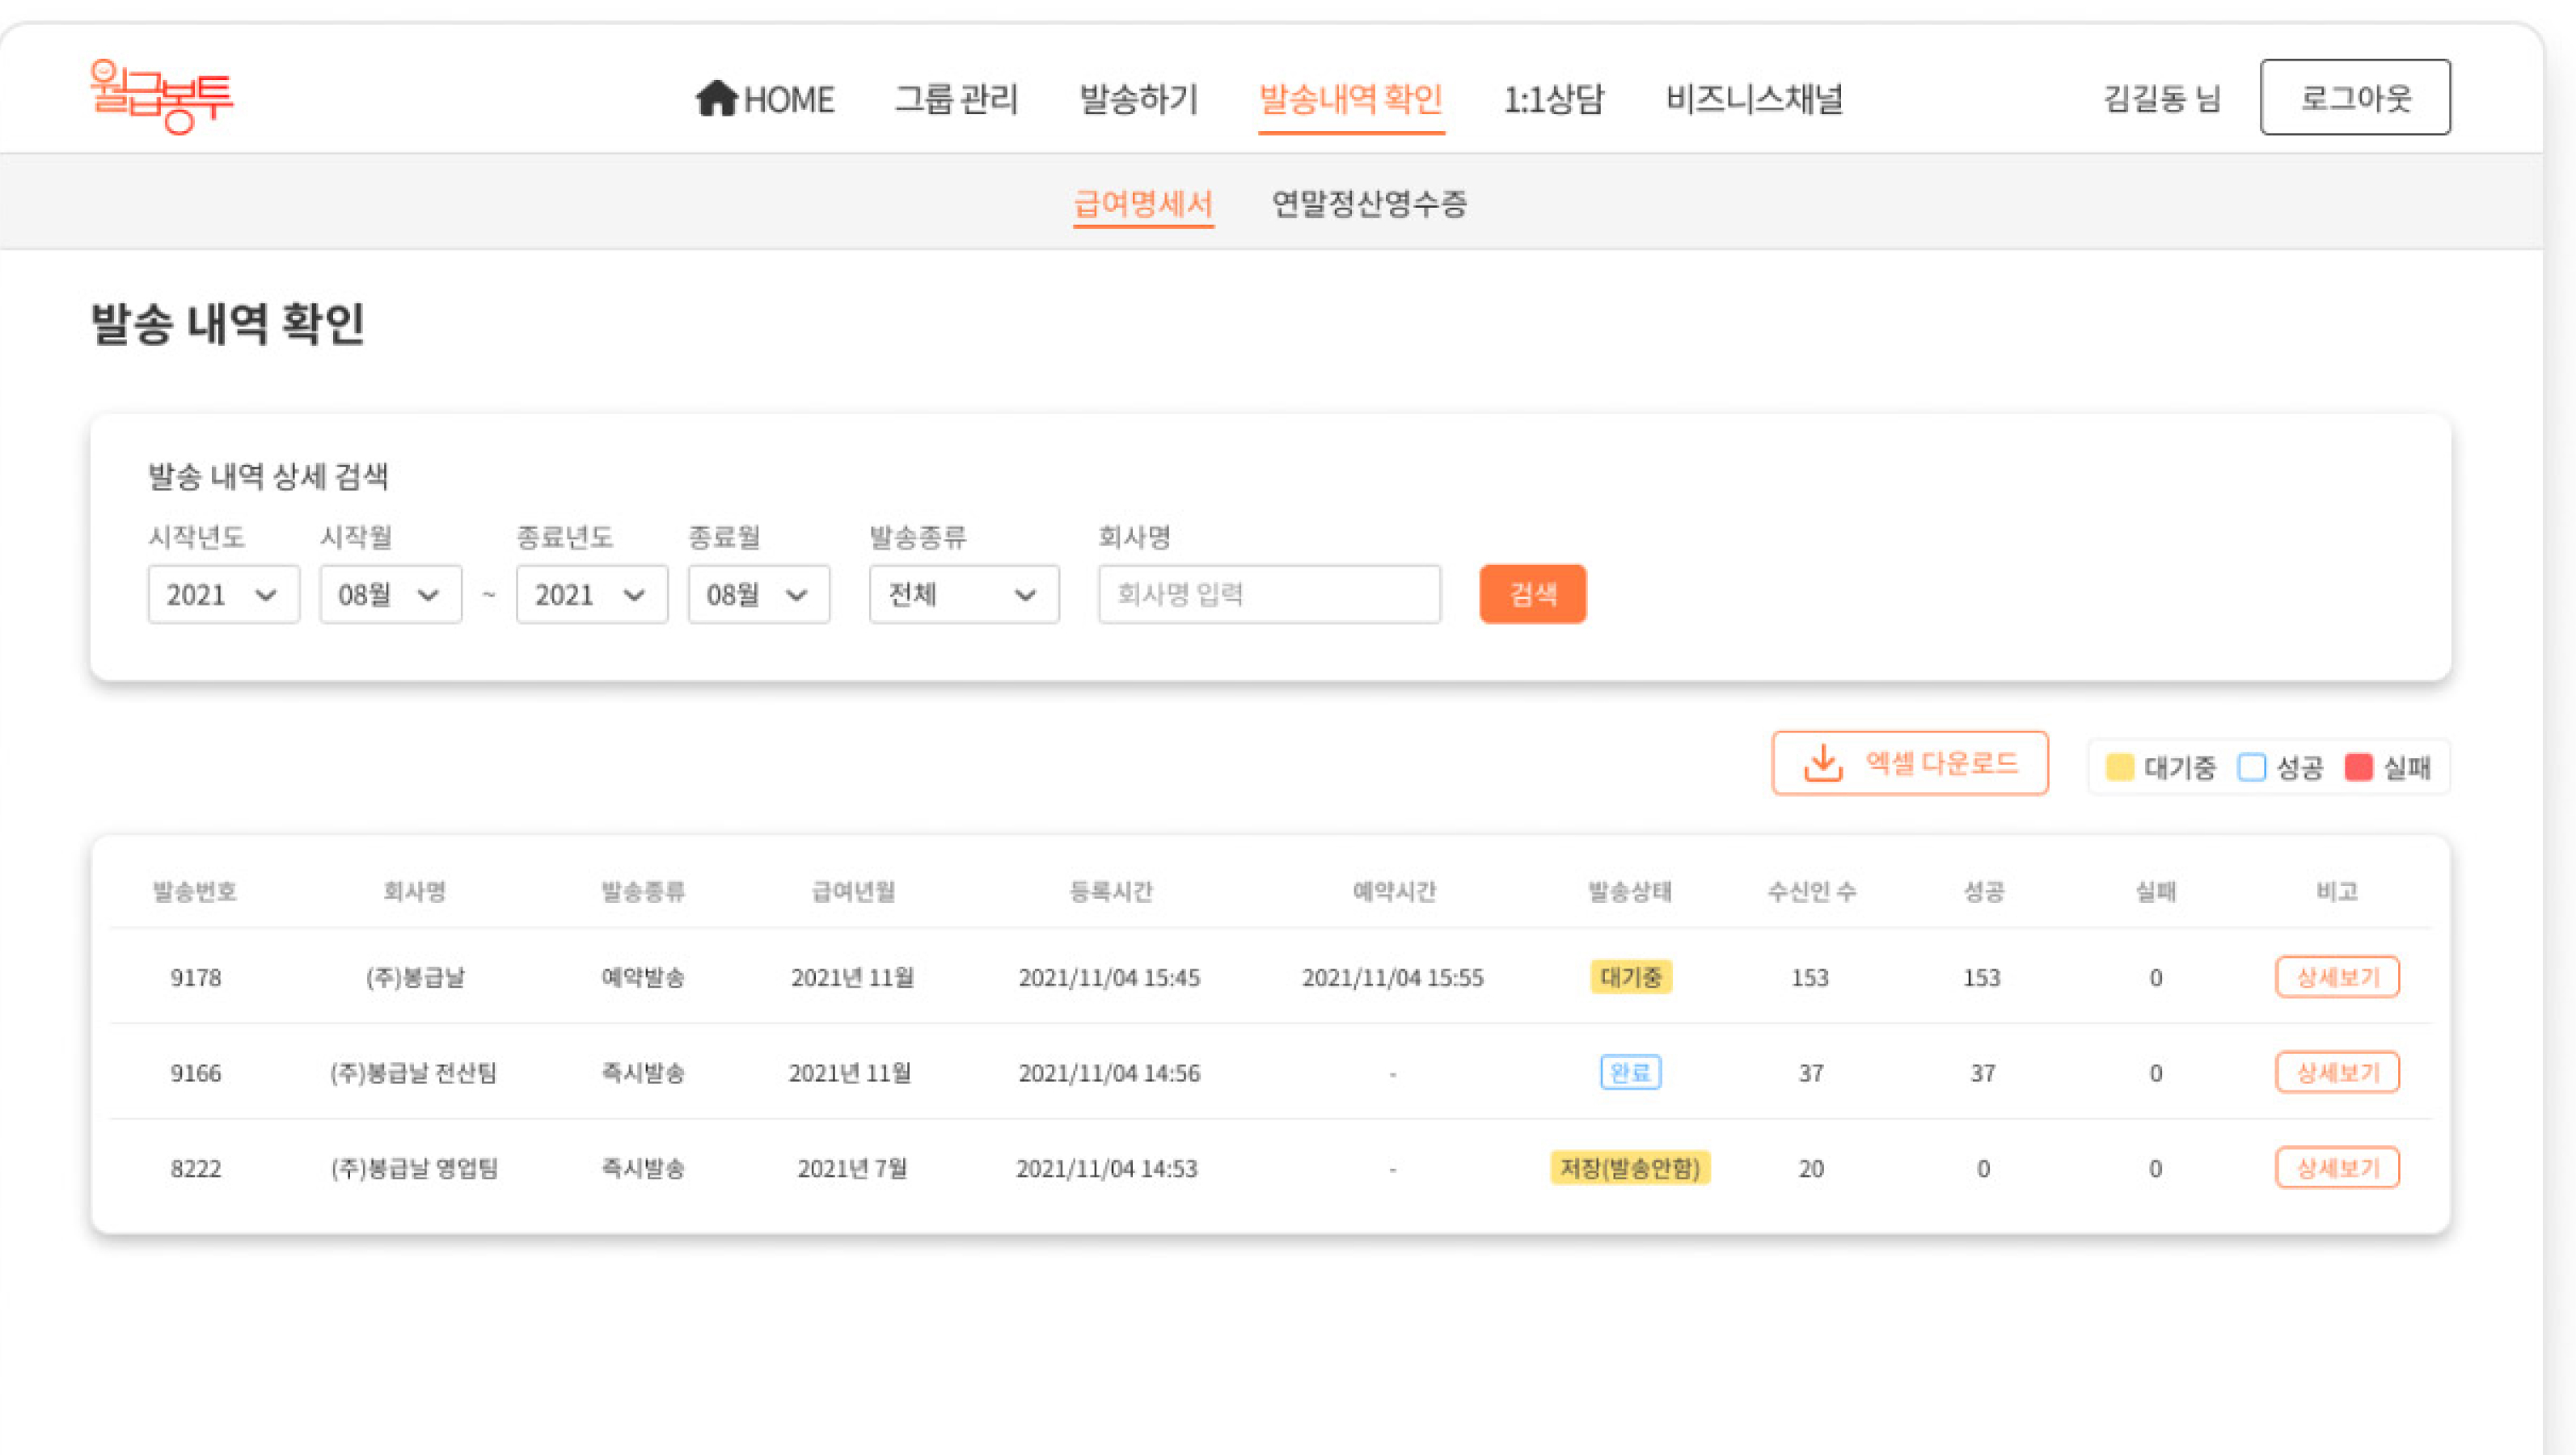The height and width of the screenshot is (1455, 2576).
Task: Click the 수신인 수 column header
Action: point(1811,891)
